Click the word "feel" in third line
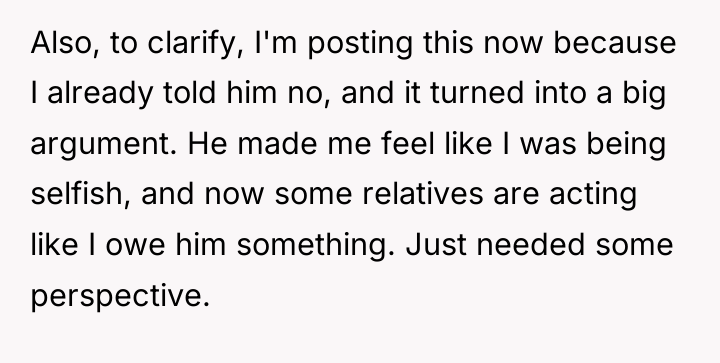Viewport: 720px width, 363px height. [408, 143]
